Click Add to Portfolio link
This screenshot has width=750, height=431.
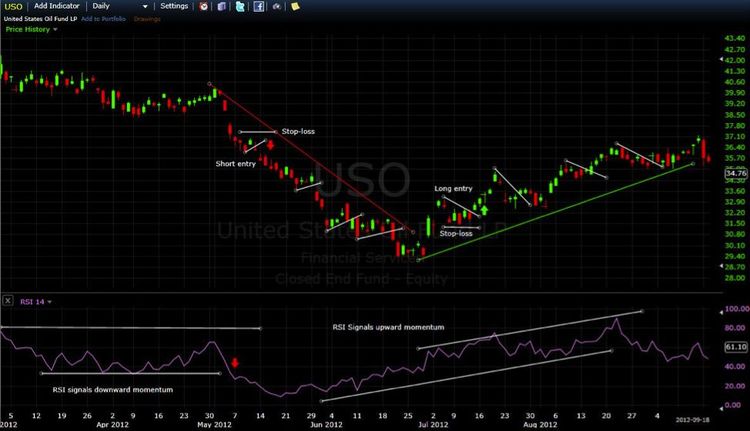103,19
